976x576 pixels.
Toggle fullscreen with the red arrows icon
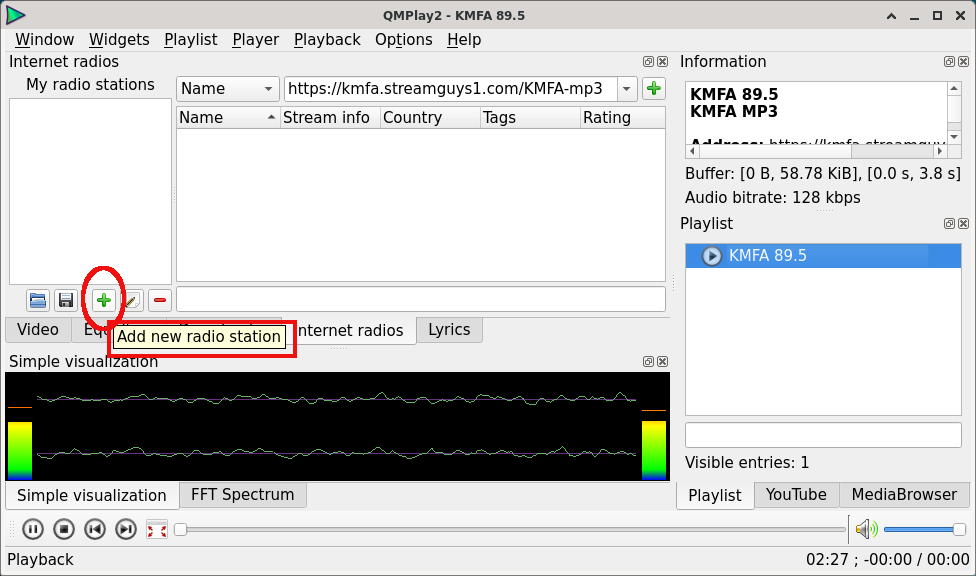157,530
